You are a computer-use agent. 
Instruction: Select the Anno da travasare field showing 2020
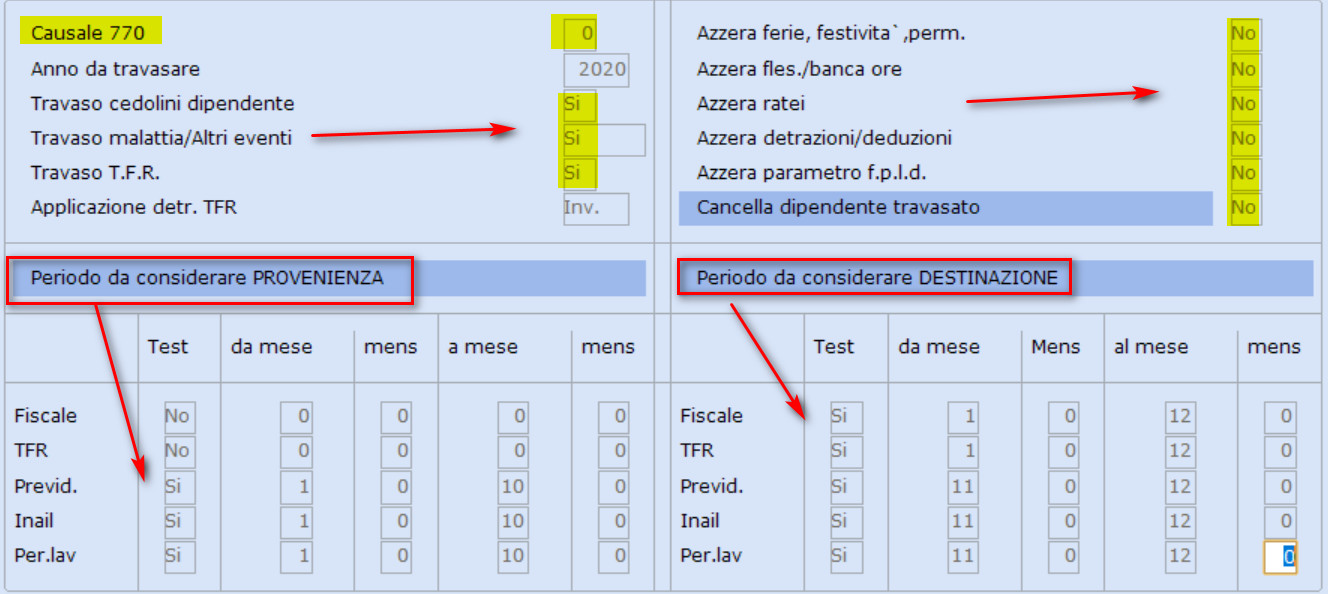pos(596,69)
